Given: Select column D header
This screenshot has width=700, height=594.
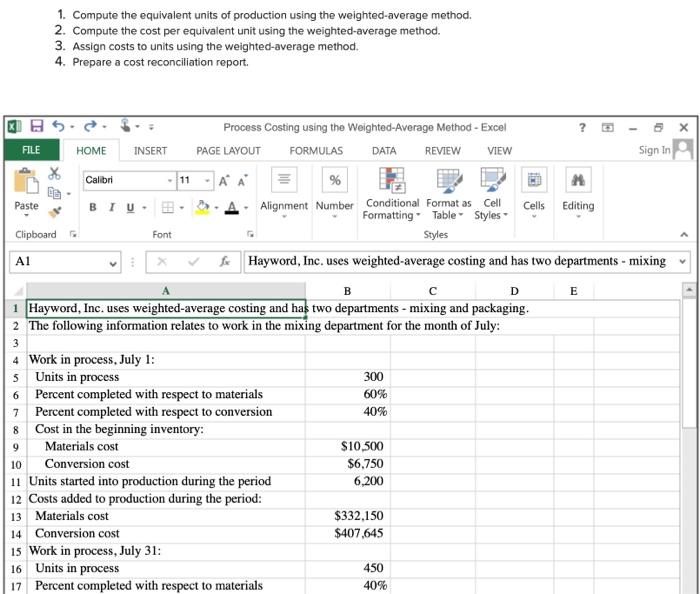Looking at the screenshot, I should pyautogui.click(x=514, y=291).
